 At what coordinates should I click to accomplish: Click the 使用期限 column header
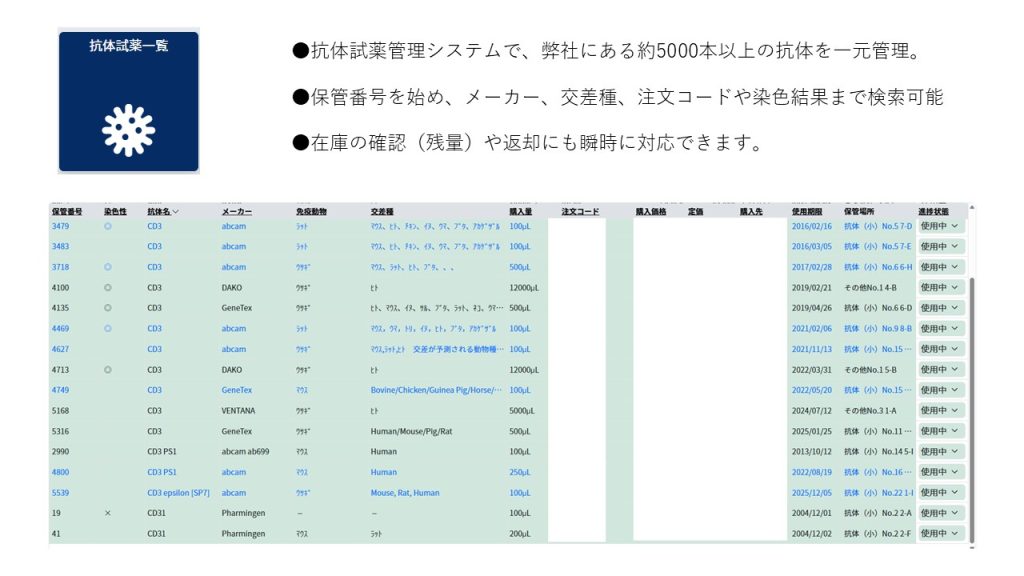tap(807, 212)
